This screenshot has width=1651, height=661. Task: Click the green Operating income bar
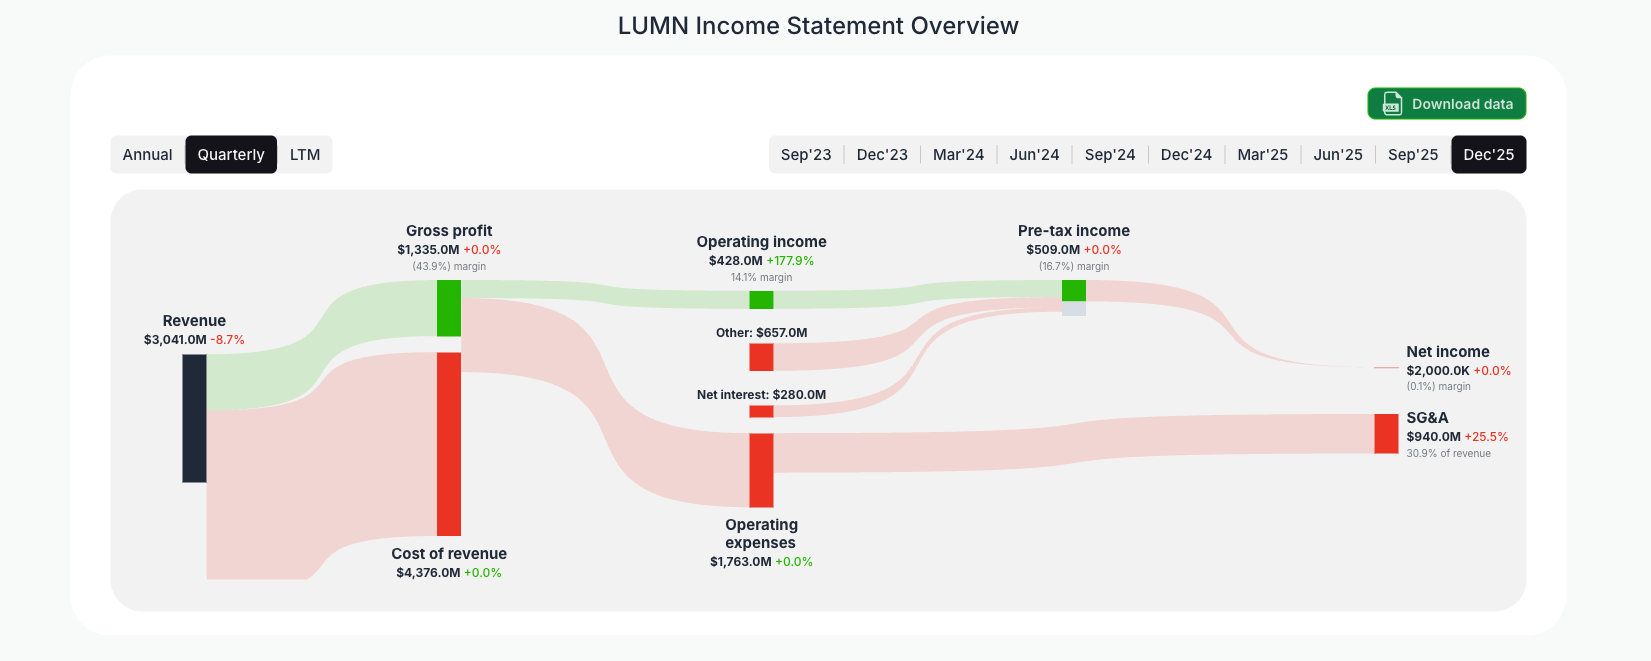761,300
